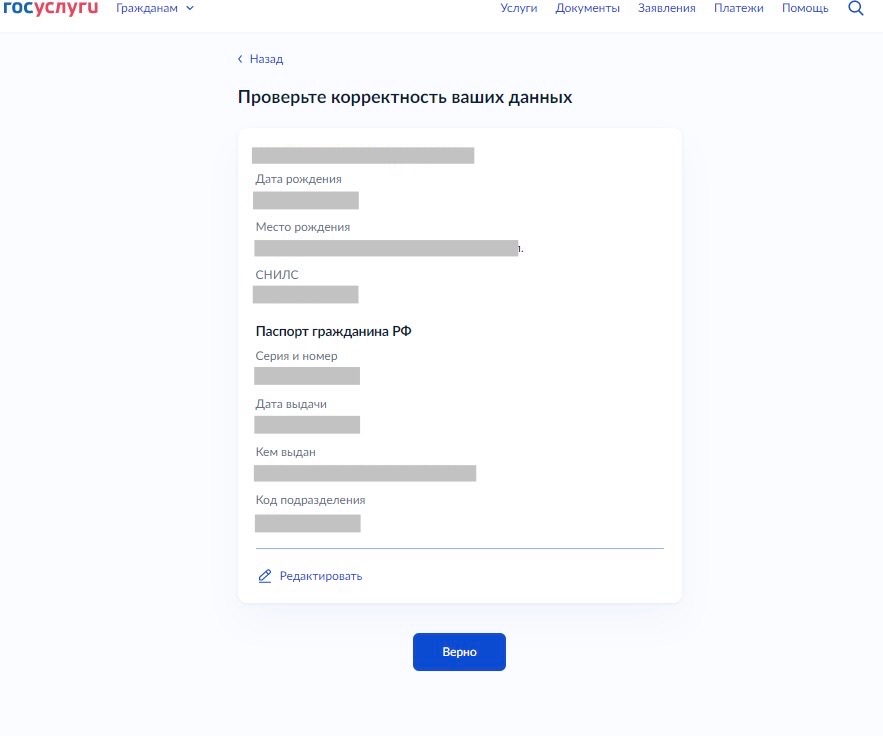Click the back chevron arrow icon
The width and height of the screenshot is (883, 736).
tap(240, 59)
